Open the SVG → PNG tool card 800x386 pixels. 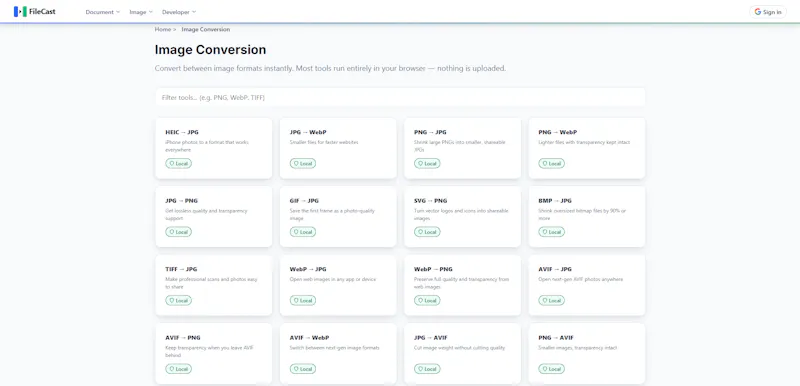(463, 217)
